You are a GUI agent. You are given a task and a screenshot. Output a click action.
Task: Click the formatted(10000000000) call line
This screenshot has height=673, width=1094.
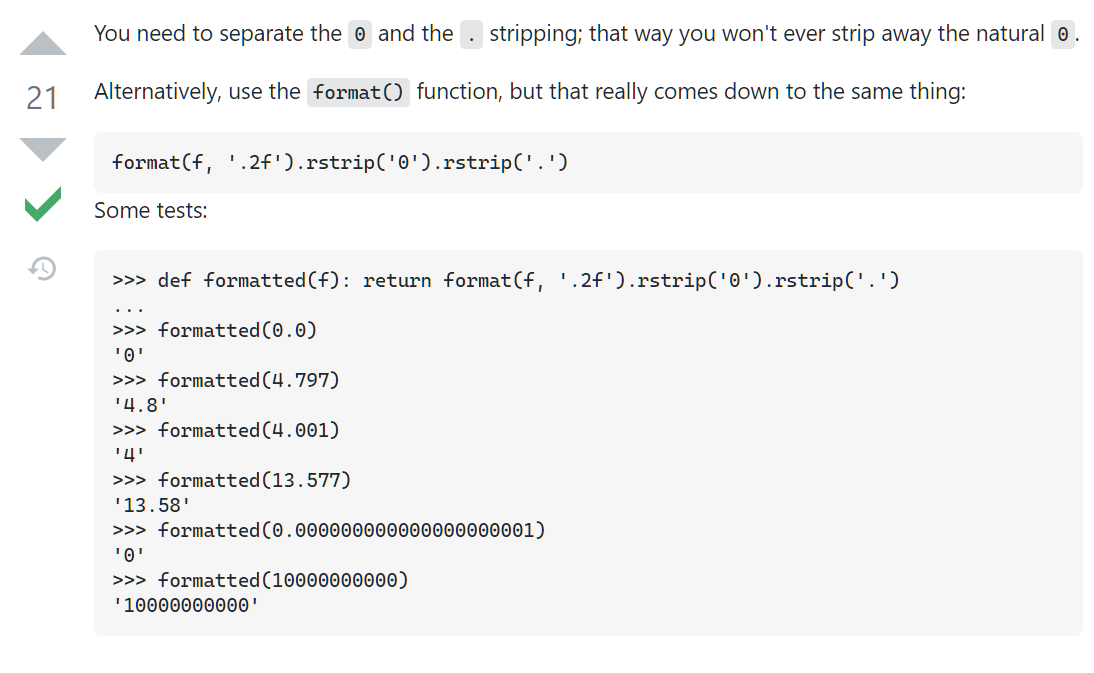pos(283,581)
